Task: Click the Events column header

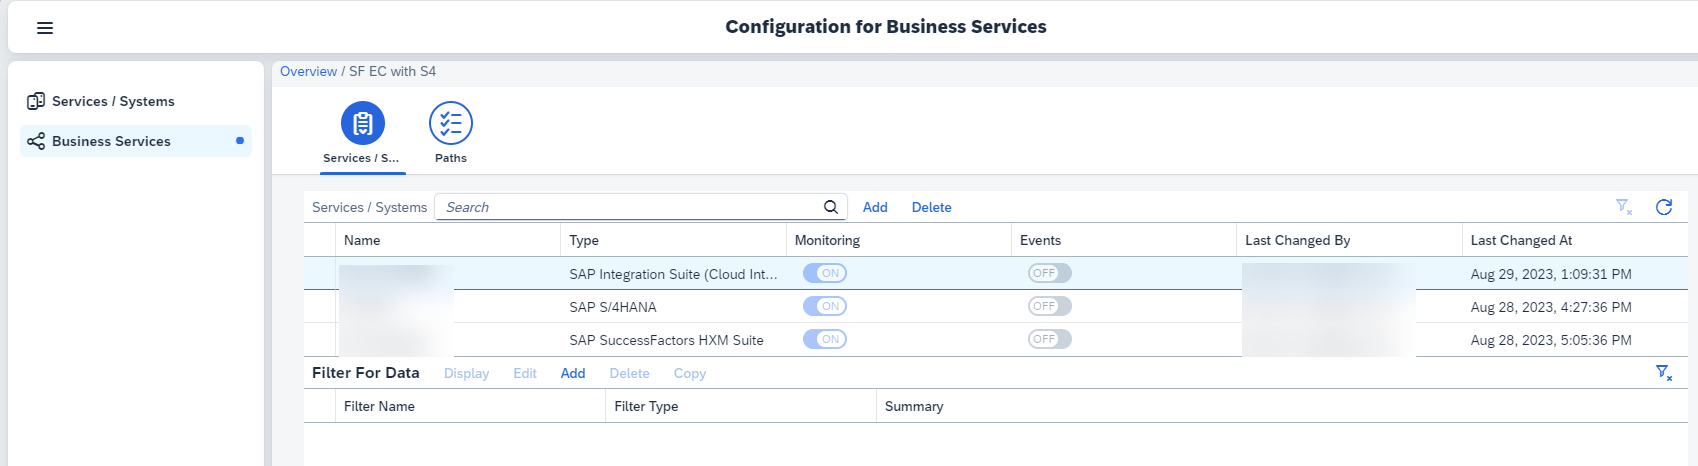Action: pyautogui.click(x=1124, y=240)
